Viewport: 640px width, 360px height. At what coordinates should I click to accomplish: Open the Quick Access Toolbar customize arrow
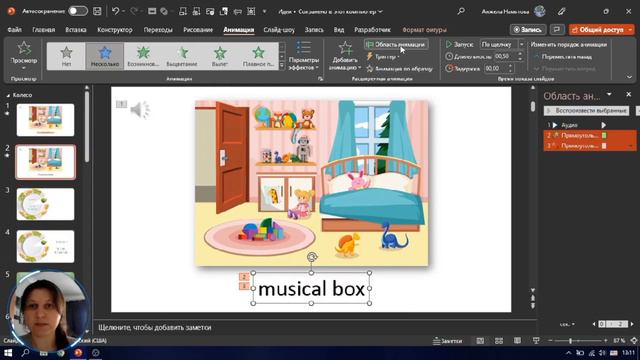264,11
